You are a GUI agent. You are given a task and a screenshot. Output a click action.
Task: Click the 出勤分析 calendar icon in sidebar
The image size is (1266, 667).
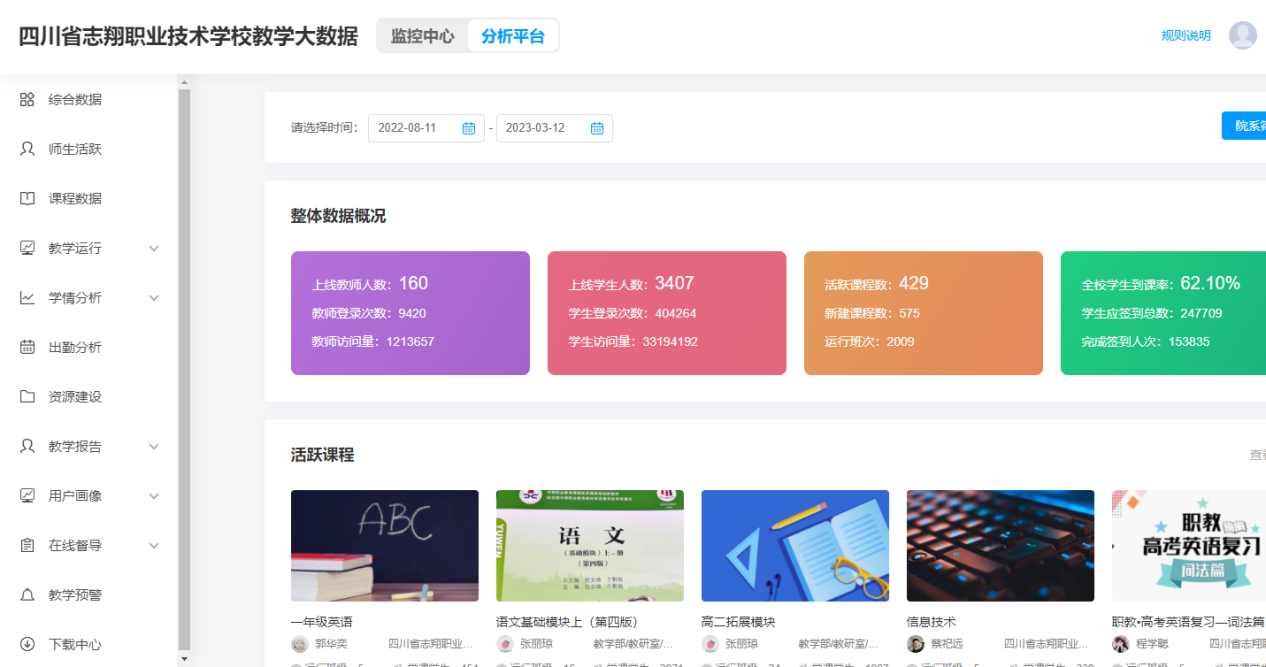click(x=27, y=347)
